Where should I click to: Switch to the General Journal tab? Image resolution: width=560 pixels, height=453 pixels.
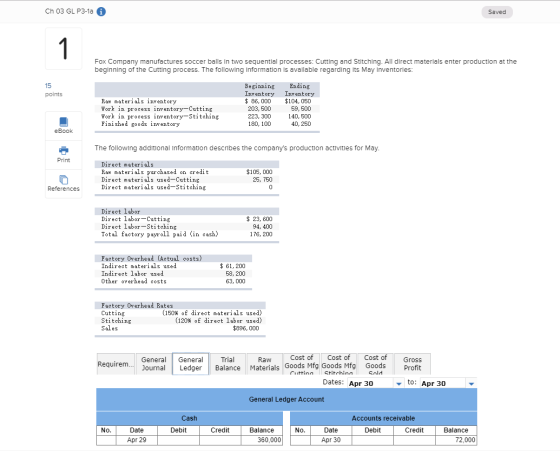(154, 364)
